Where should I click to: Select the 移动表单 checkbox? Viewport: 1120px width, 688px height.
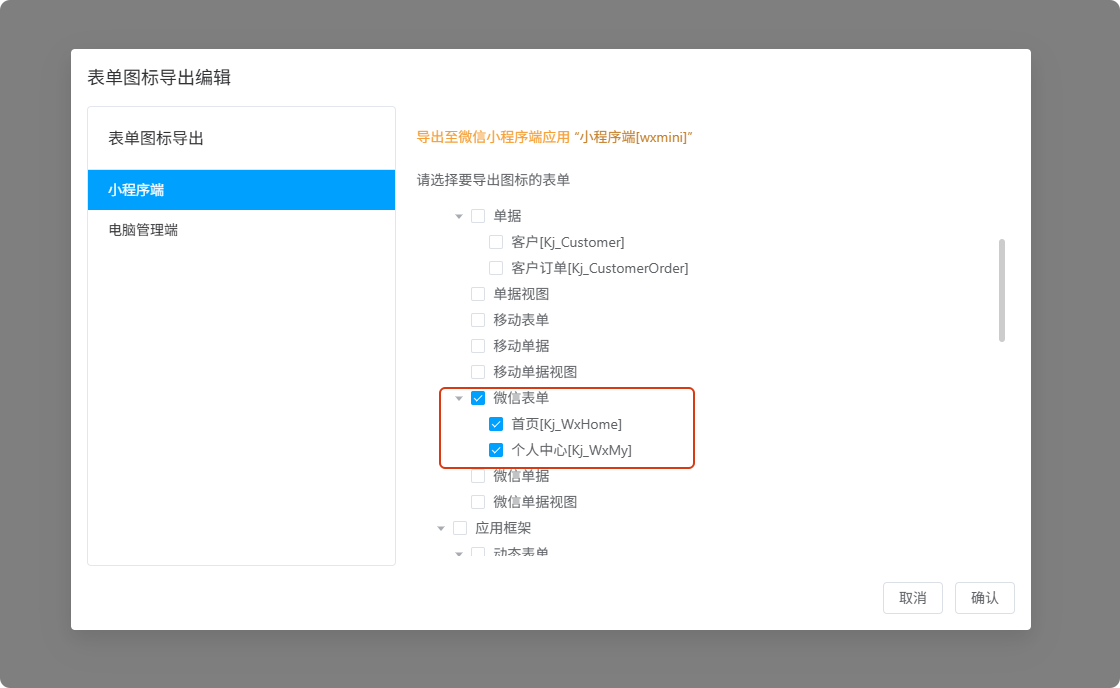click(478, 320)
